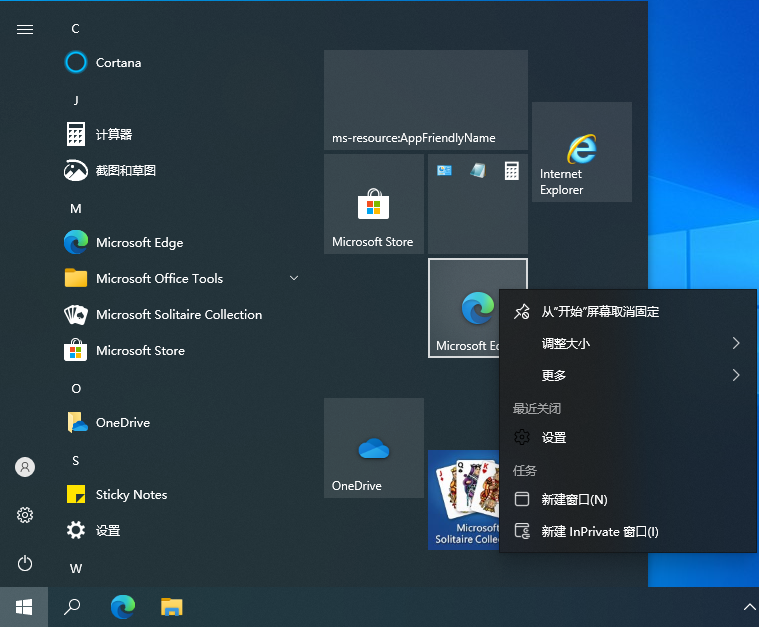Click the letter W group header
This screenshot has height=627, width=759.
click(x=76, y=568)
